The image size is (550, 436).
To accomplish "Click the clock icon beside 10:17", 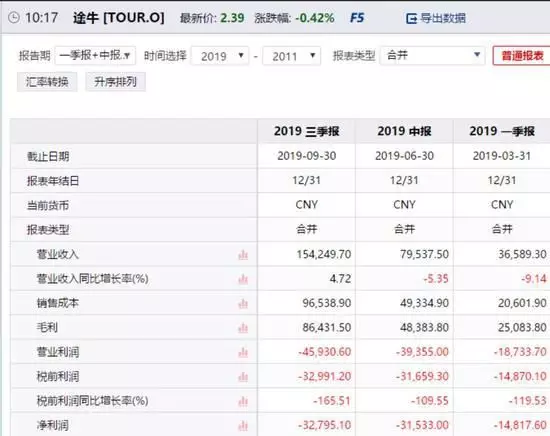I will pos(14,18).
